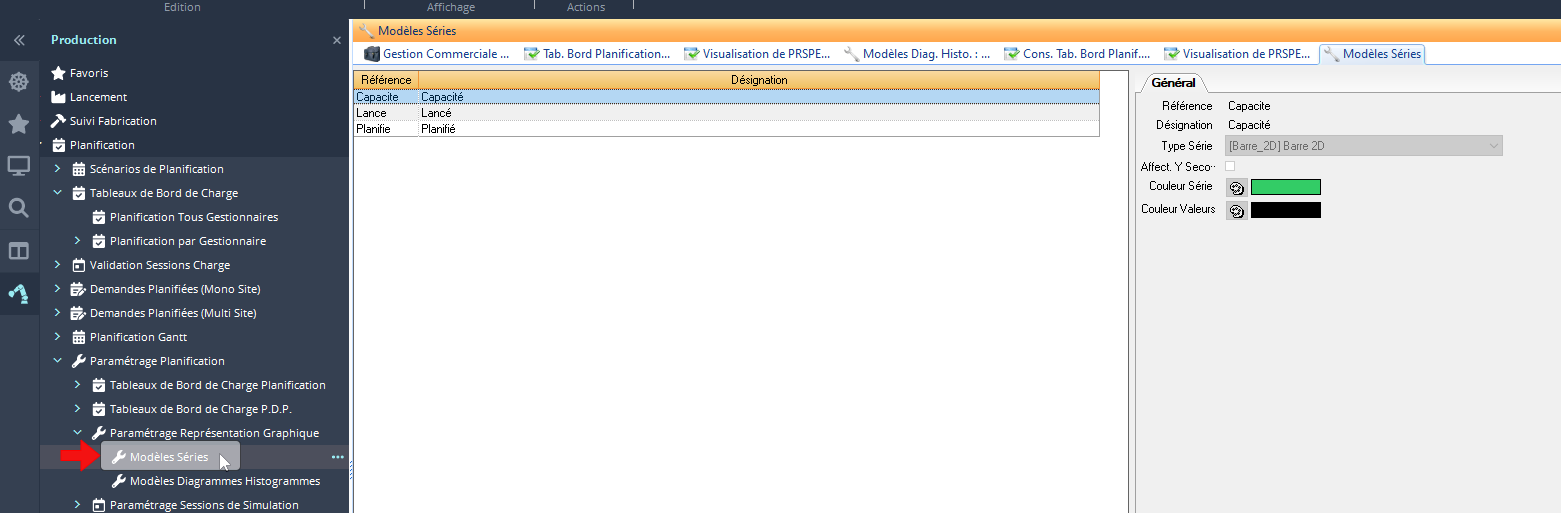Collapse Tableaux de Bord de Charge node
The height and width of the screenshot is (514, 1563).
58,193
